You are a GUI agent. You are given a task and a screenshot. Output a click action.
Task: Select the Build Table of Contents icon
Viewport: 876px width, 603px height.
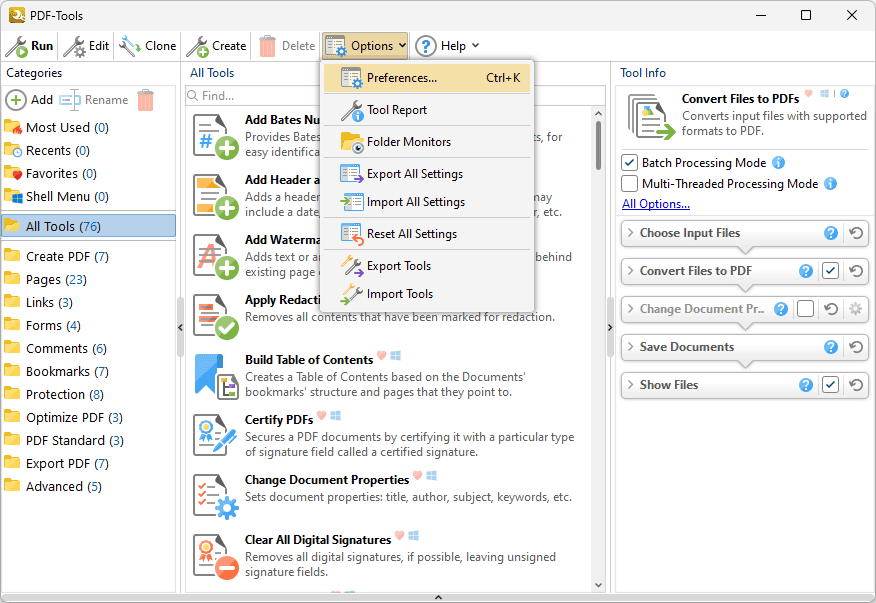216,376
